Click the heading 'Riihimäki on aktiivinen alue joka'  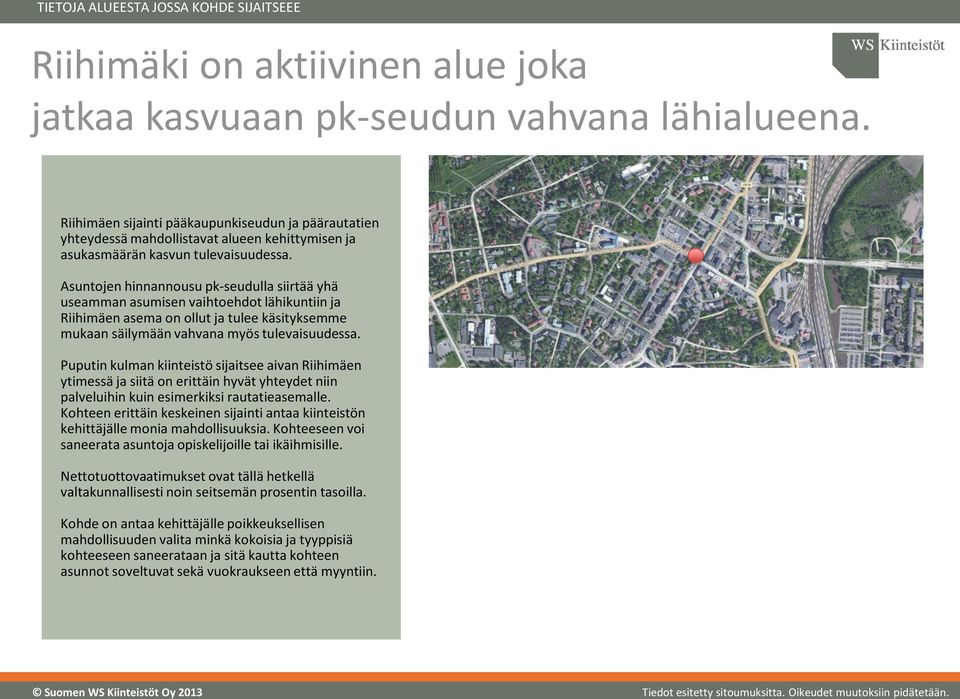[x=309, y=65]
